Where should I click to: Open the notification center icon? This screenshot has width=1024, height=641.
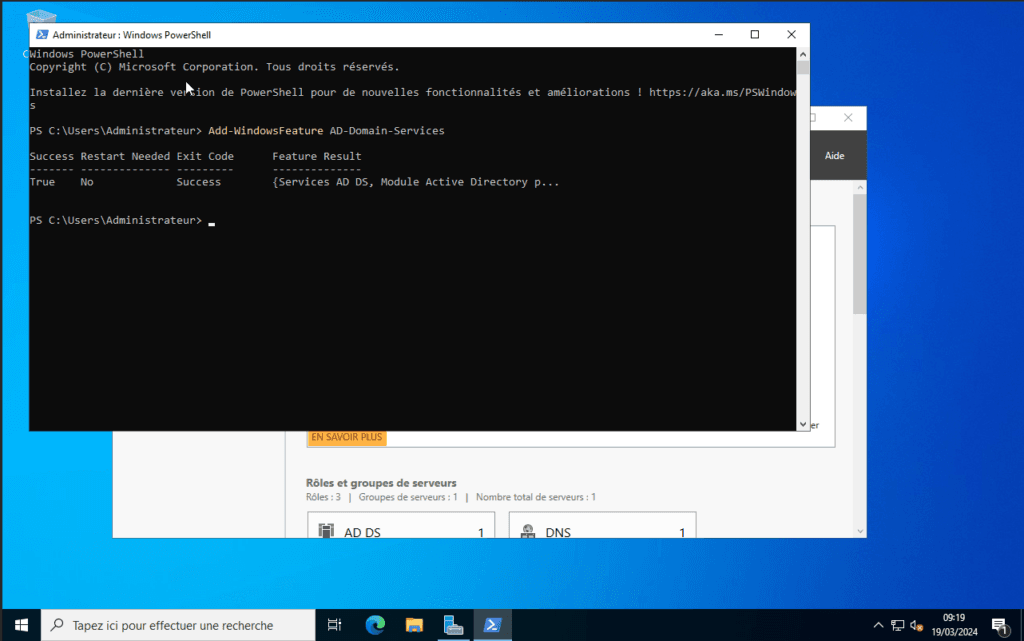point(998,626)
